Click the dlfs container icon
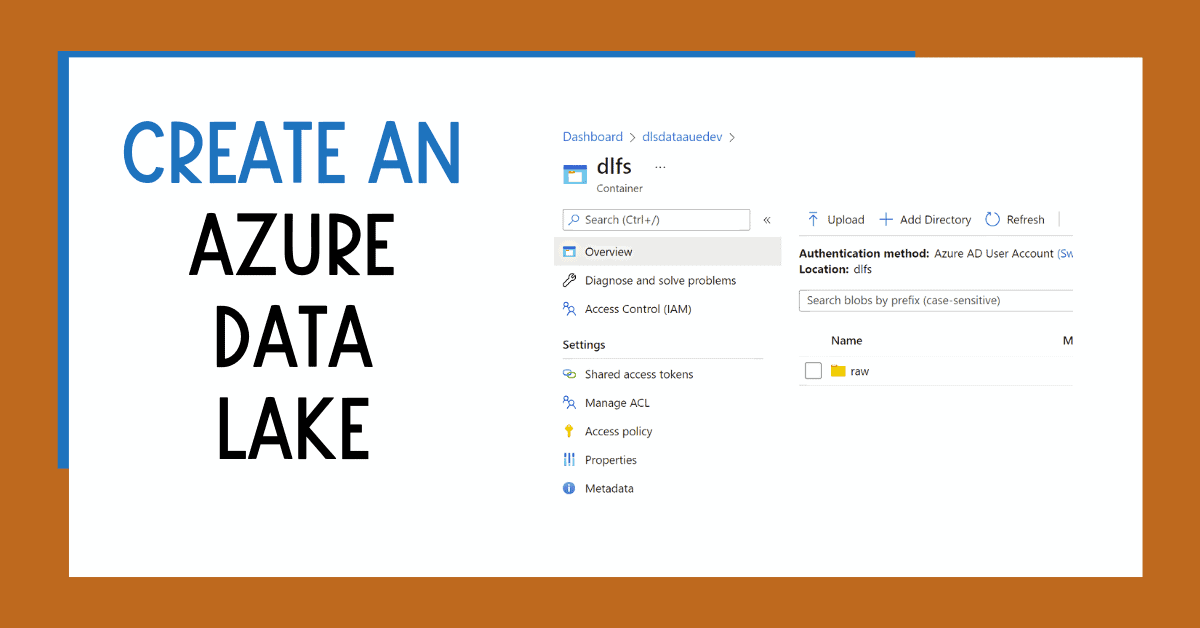1200x628 pixels. (575, 174)
